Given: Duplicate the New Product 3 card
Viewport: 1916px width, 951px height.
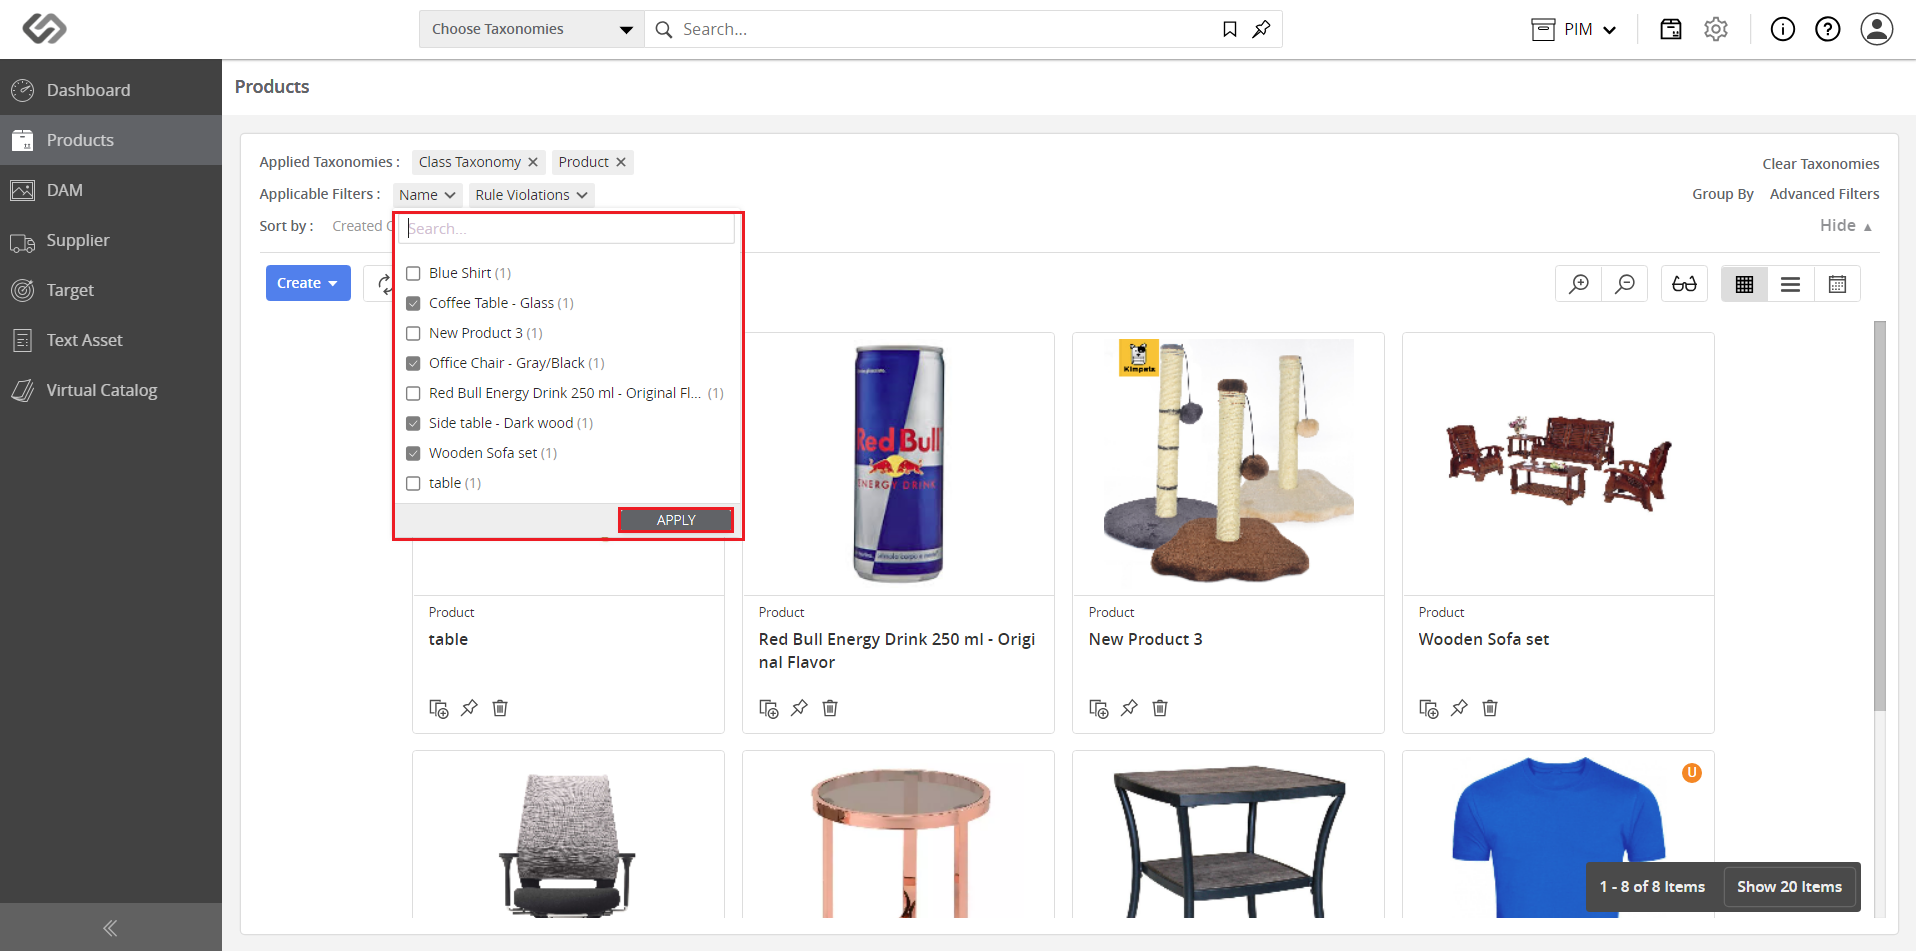Looking at the screenshot, I should 1099,708.
